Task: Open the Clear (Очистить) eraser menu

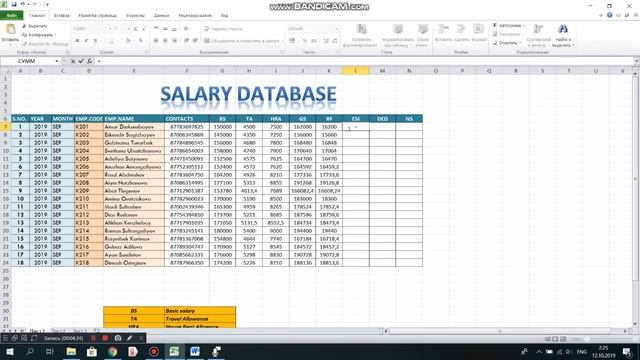Action: point(507,43)
